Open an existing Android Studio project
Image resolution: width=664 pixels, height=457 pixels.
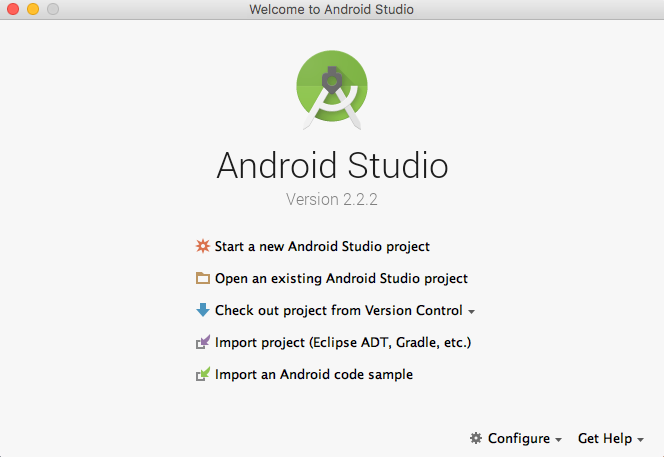(341, 278)
